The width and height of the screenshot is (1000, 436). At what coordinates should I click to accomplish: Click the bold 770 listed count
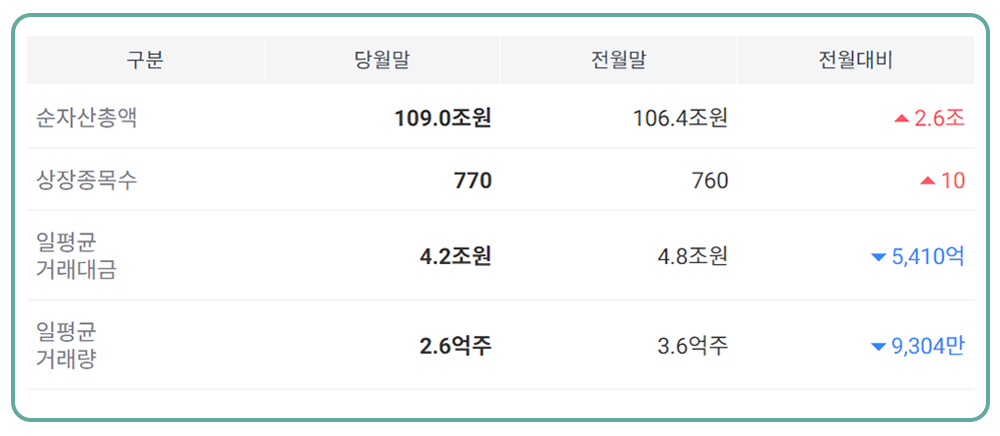tap(472, 181)
